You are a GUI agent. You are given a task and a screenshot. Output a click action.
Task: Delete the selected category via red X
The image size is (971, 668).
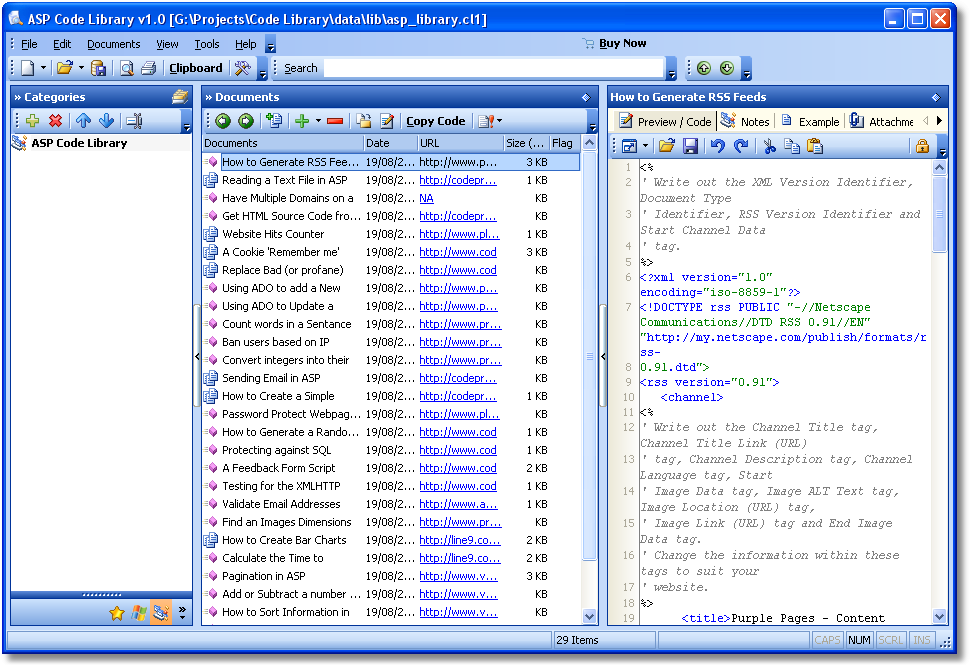point(55,119)
